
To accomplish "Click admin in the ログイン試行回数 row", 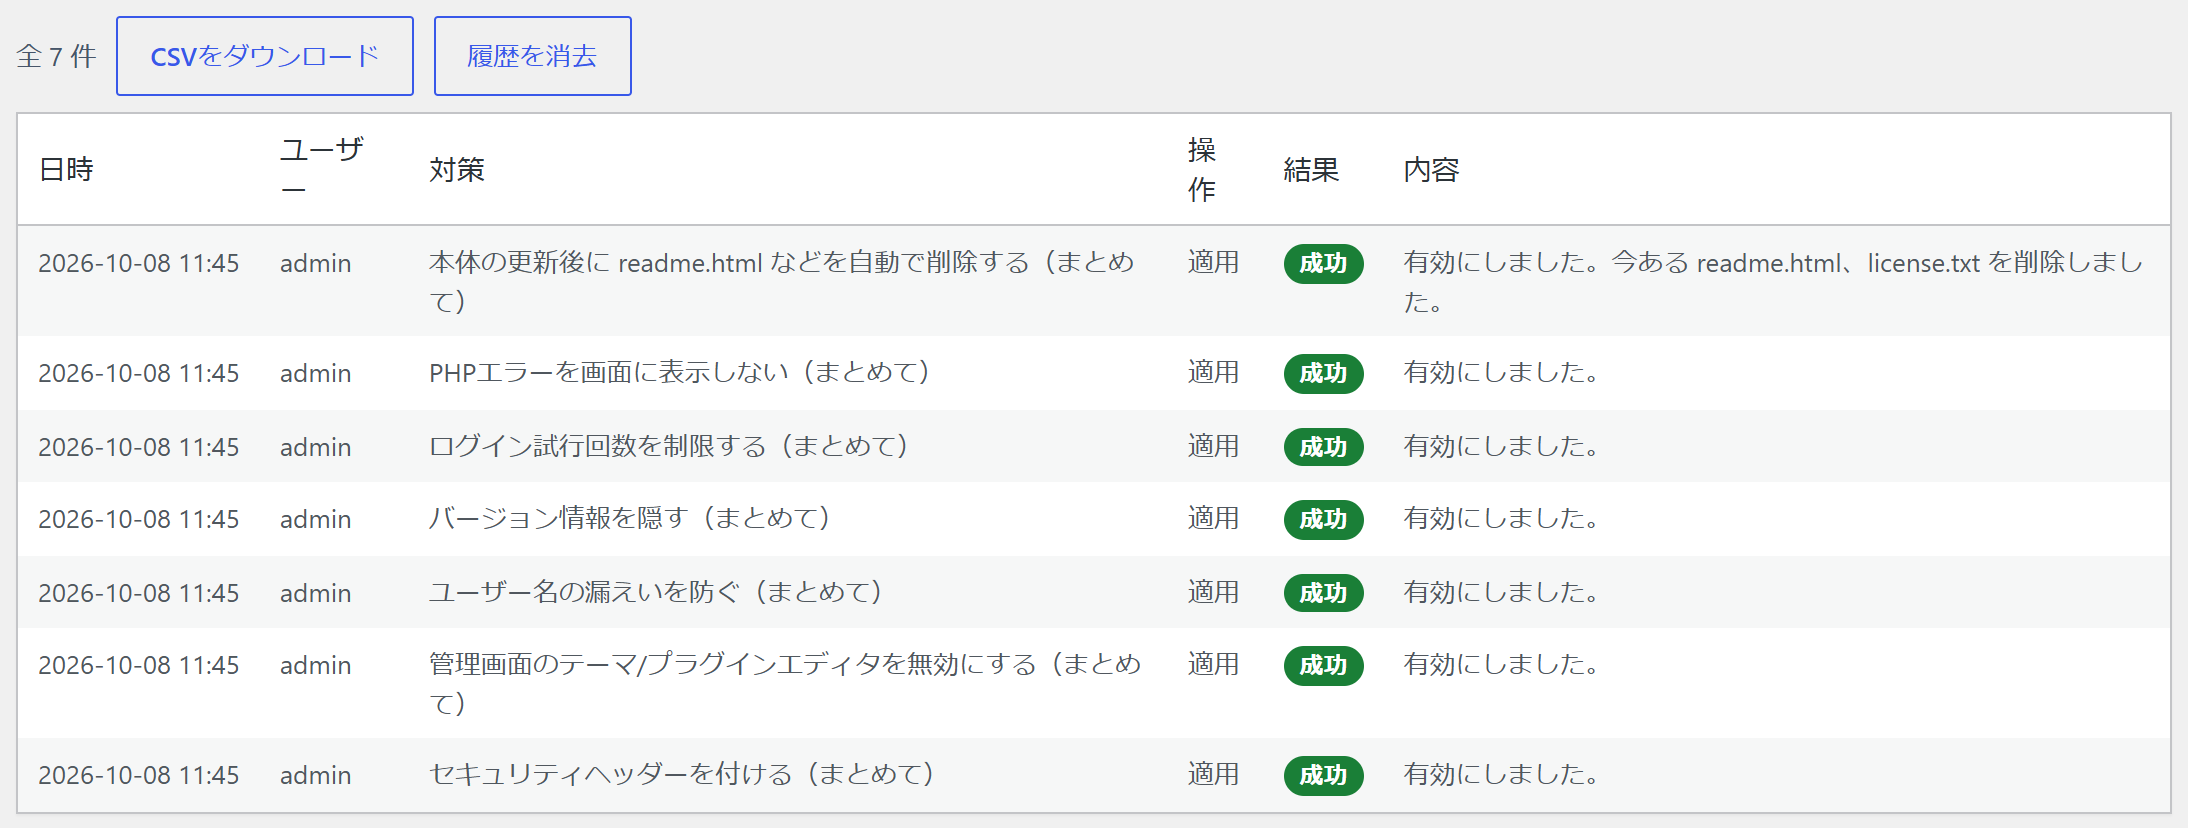I will [315, 447].
